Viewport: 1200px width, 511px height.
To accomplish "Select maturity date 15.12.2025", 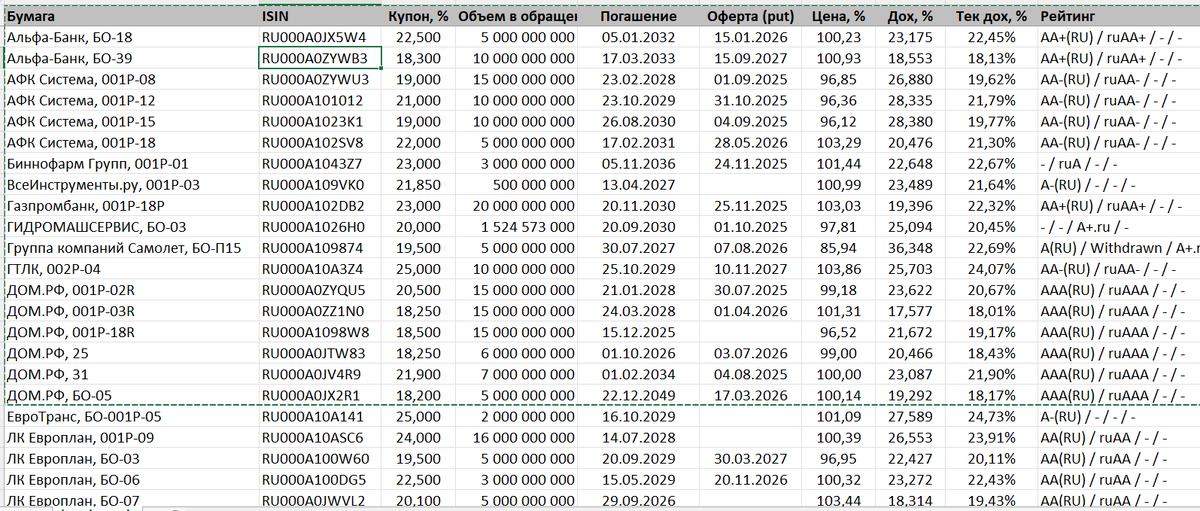I will 639,332.
